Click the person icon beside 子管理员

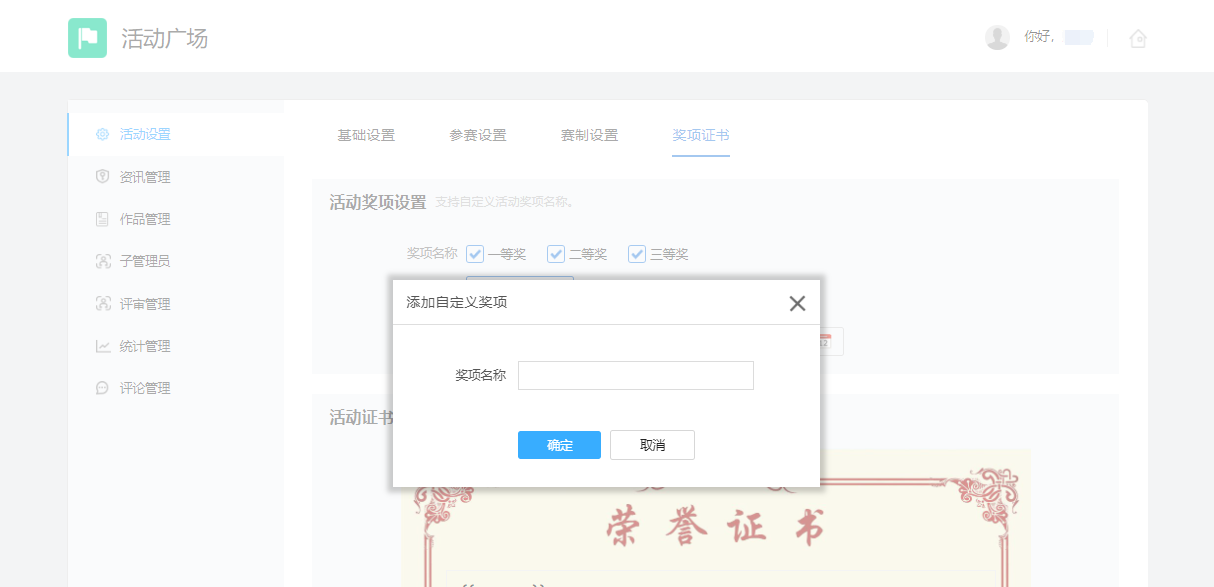102,261
